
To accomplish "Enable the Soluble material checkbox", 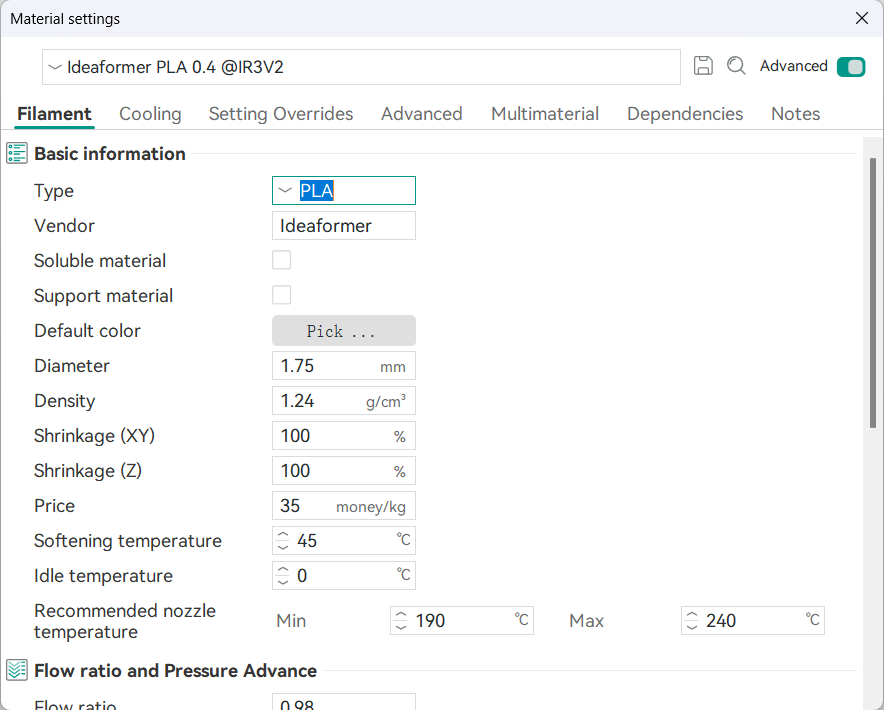I will click(281, 261).
